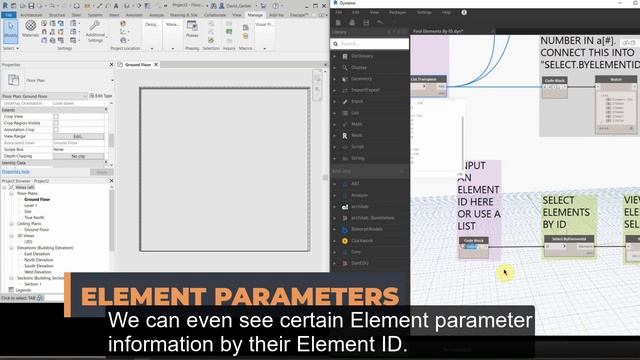The image size is (640, 360).
Task: Open the Annotate ribbon tab
Action: (x=134, y=15)
